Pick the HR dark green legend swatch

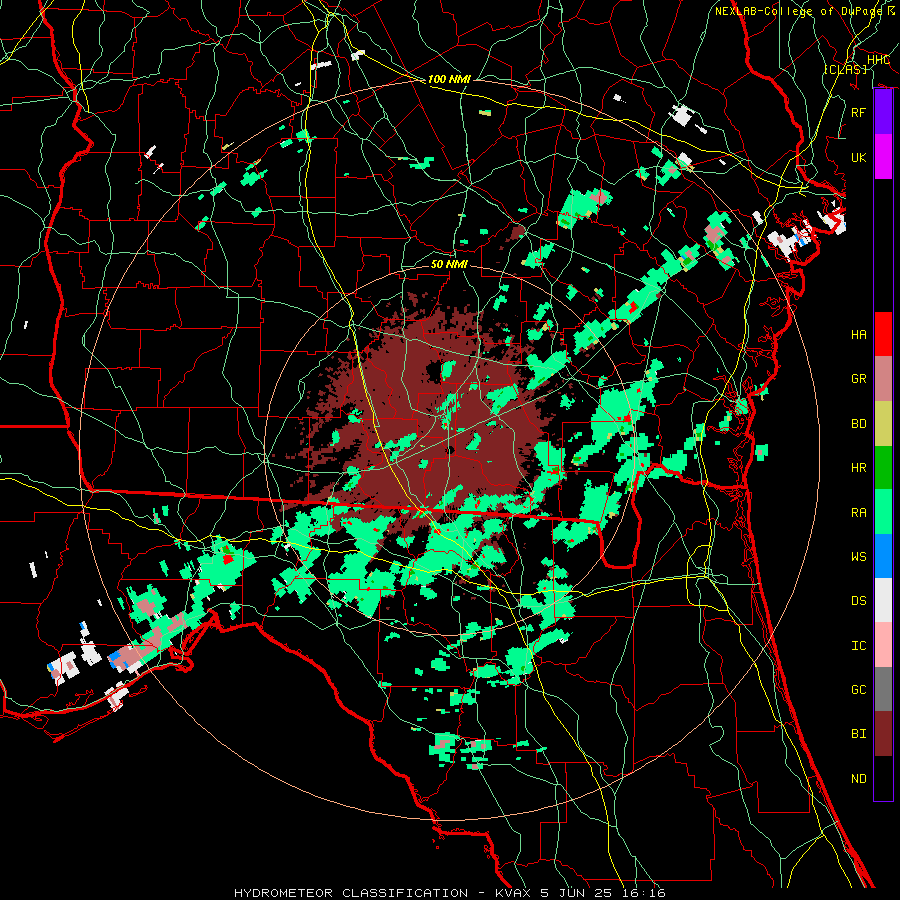(883, 467)
